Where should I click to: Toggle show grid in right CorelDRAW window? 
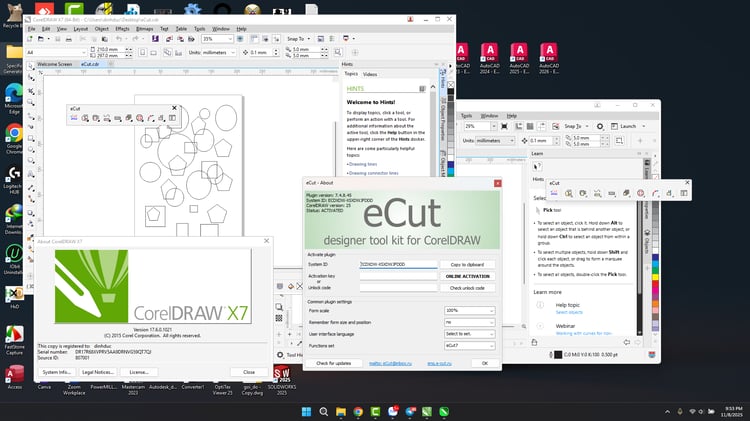(530, 126)
